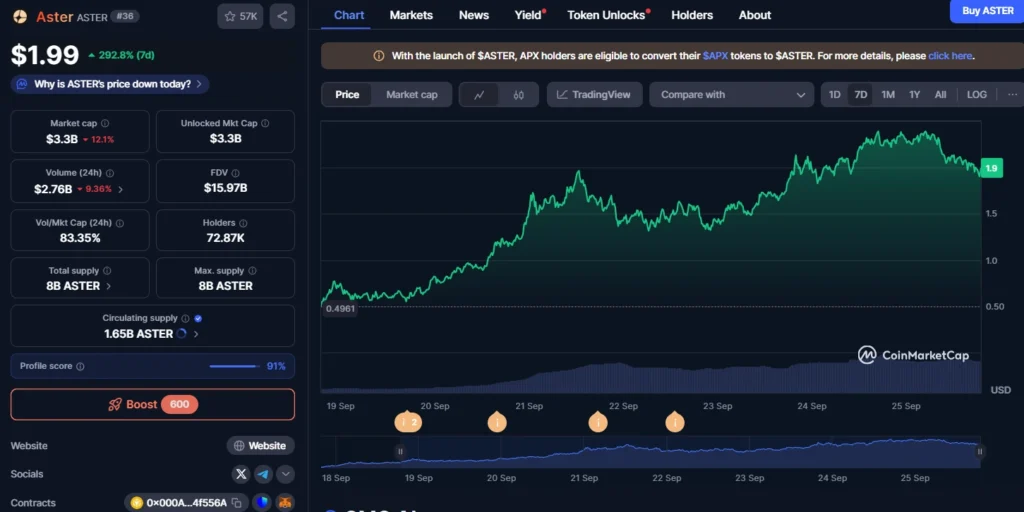Copy the contract address with copy icon
1024x512 pixels.
pyautogui.click(x=237, y=503)
